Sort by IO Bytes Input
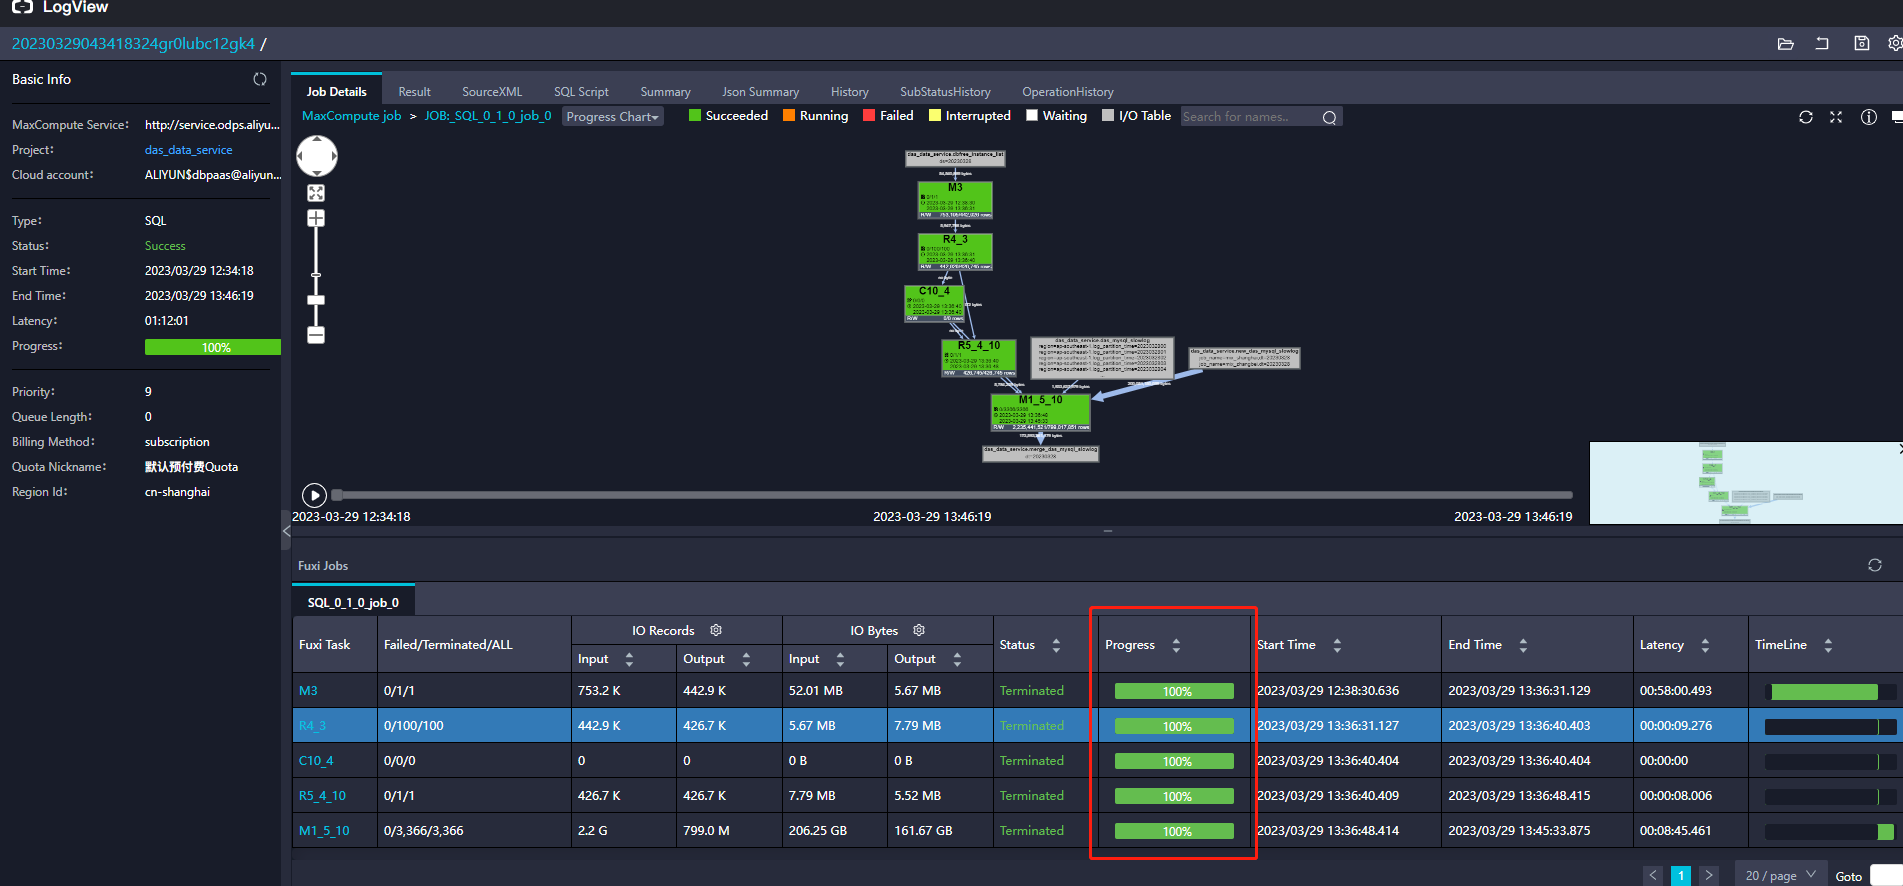The width and height of the screenshot is (1903, 886). tap(840, 659)
